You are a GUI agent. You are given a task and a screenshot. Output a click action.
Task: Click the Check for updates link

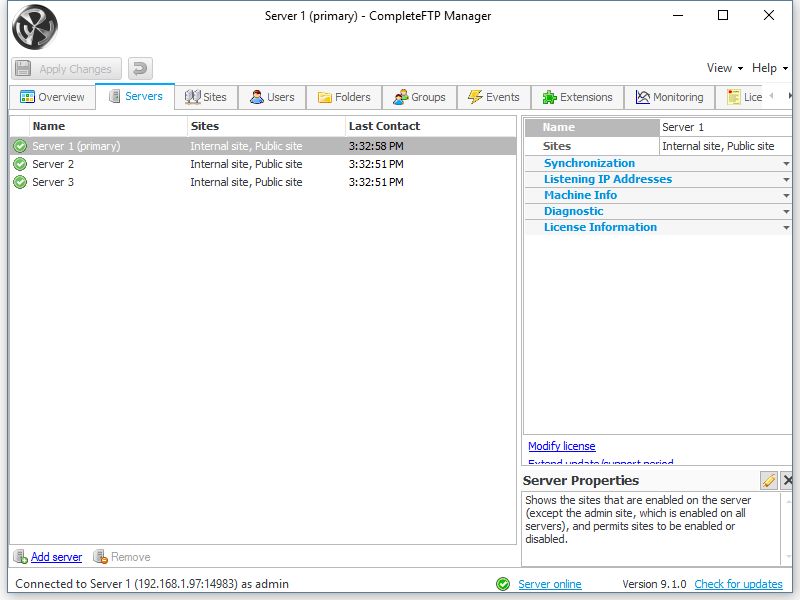point(738,584)
